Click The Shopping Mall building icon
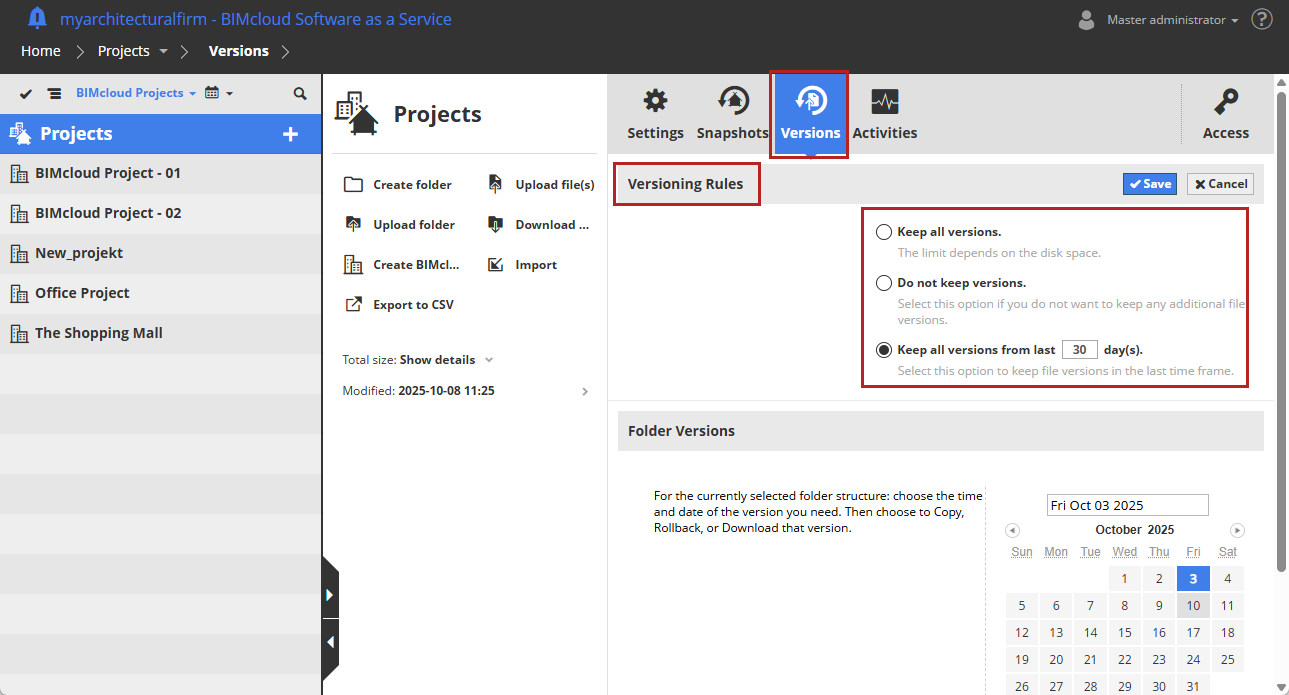This screenshot has height=695, width=1289. (x=18, y=334)
